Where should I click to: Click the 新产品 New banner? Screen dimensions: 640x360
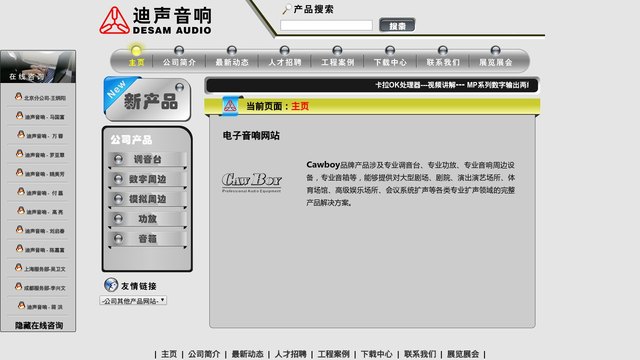(147, 99)
